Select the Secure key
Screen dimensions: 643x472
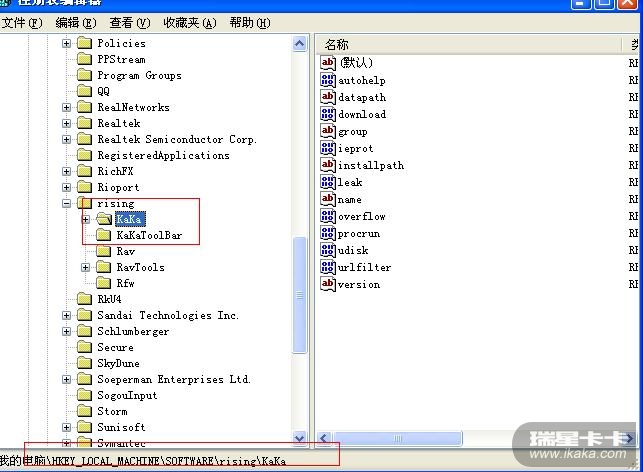coord(115,347)
